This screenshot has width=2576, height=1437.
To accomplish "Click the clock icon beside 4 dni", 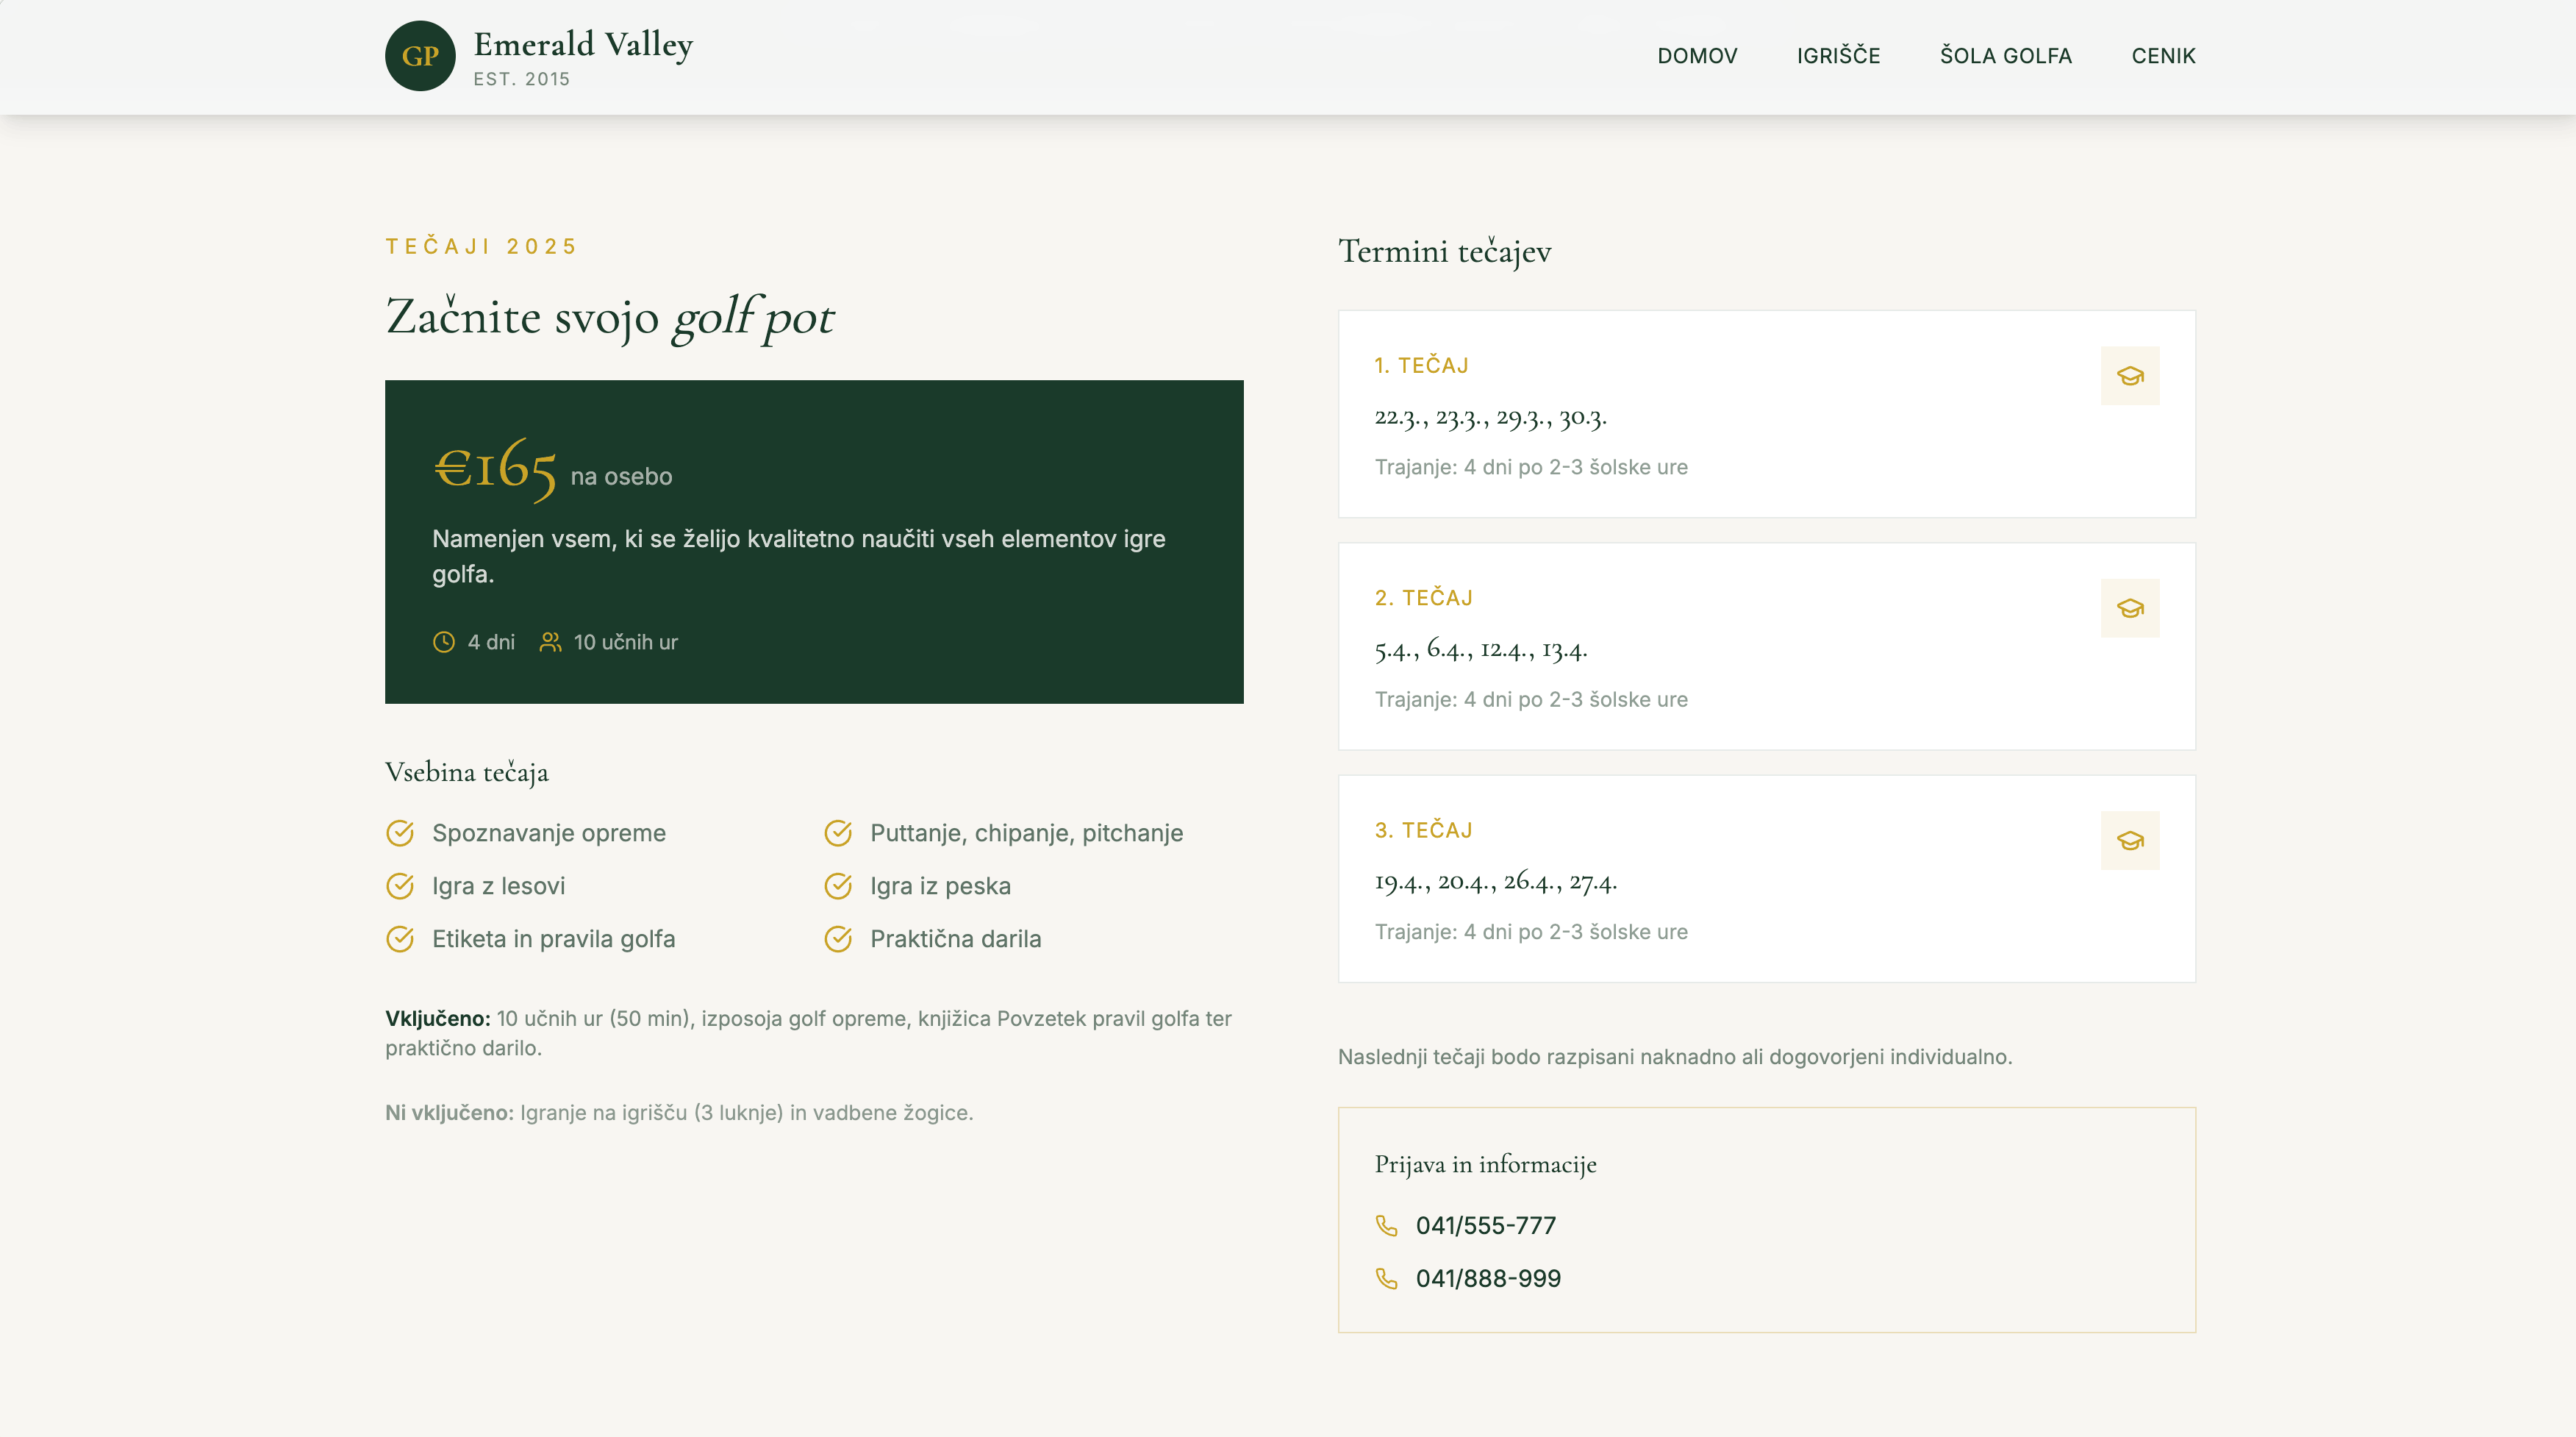I will tap(444, 642).
